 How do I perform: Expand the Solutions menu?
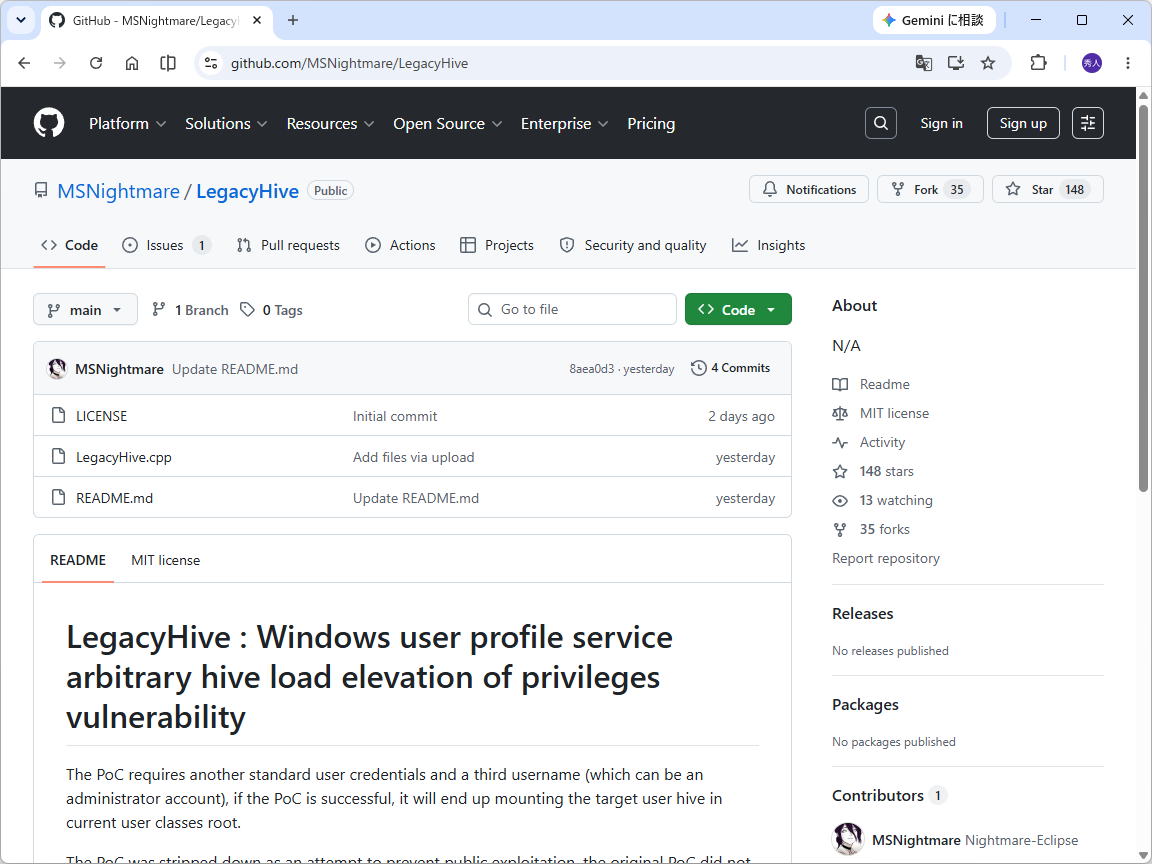[226, 123]
